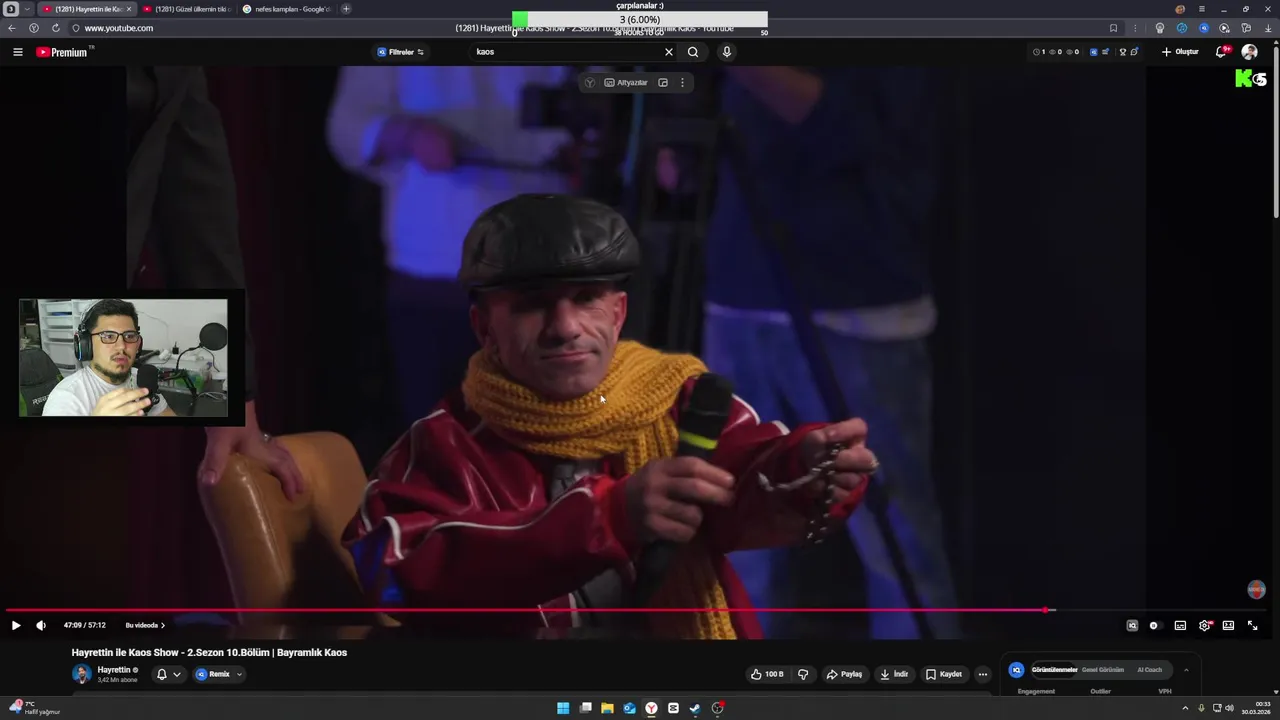Start voice search with the microphone
This screenshot has width=1280, height=720.
(727, 52)
